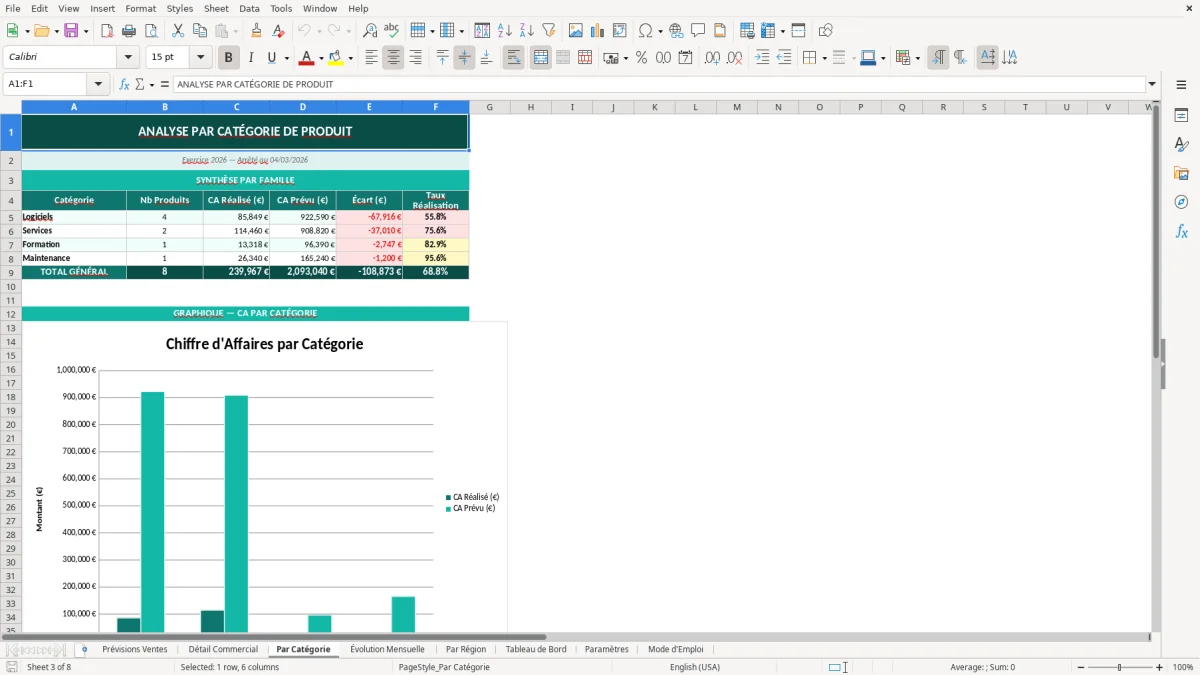The image size is (1200, 675).
Task: Click the Print icon
Action: [x=129, y=31]
